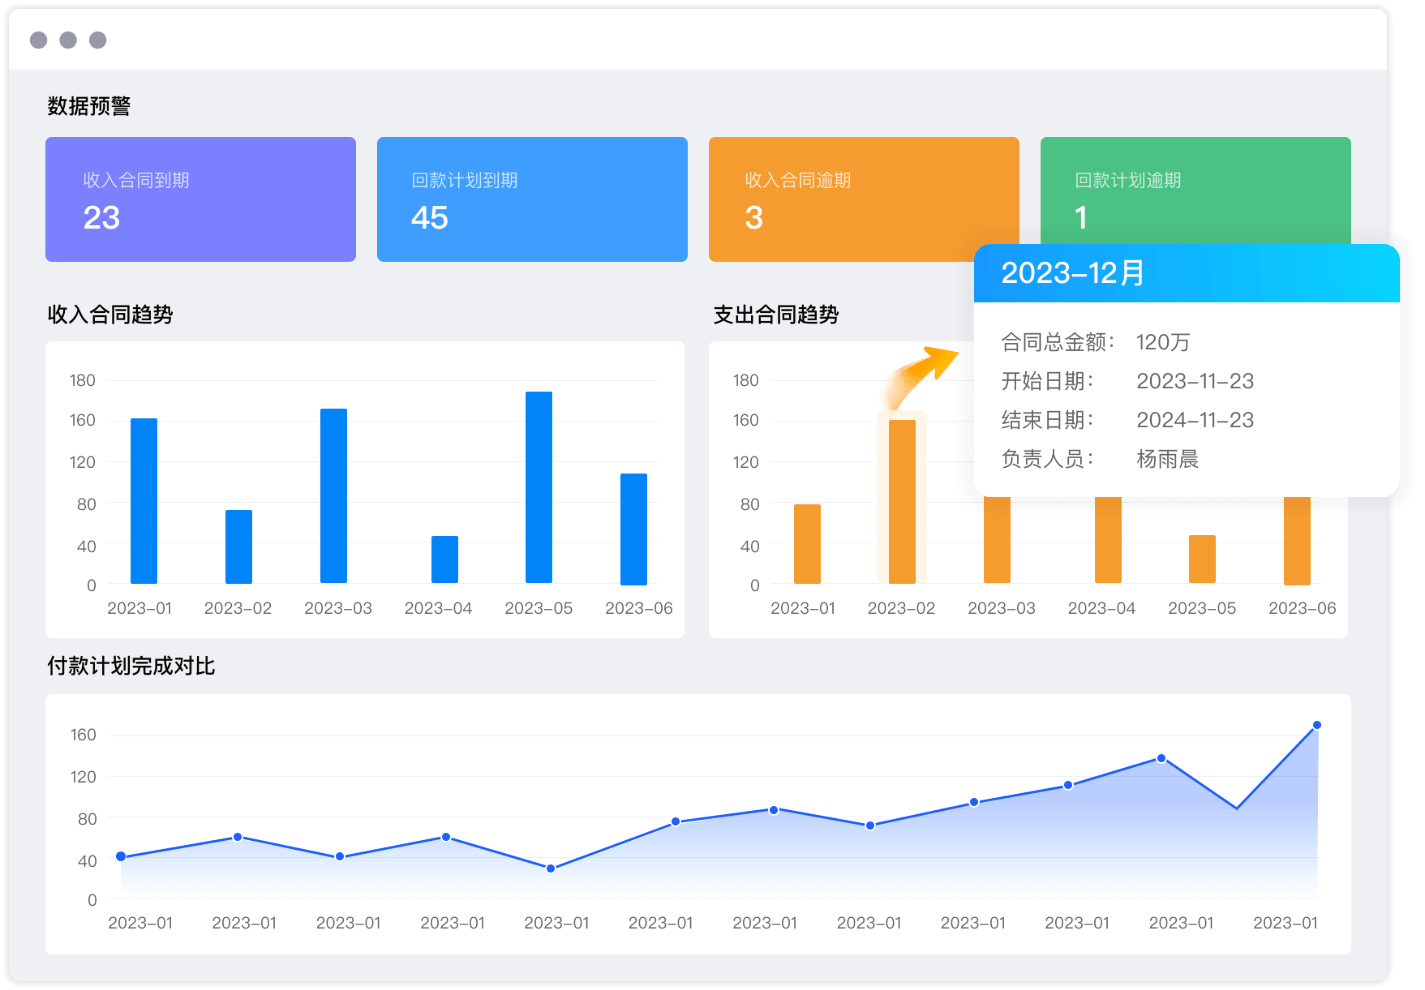Select the highest point at line chart's right end
This screenshot has width=1425, height=990.
(1317, 725)
